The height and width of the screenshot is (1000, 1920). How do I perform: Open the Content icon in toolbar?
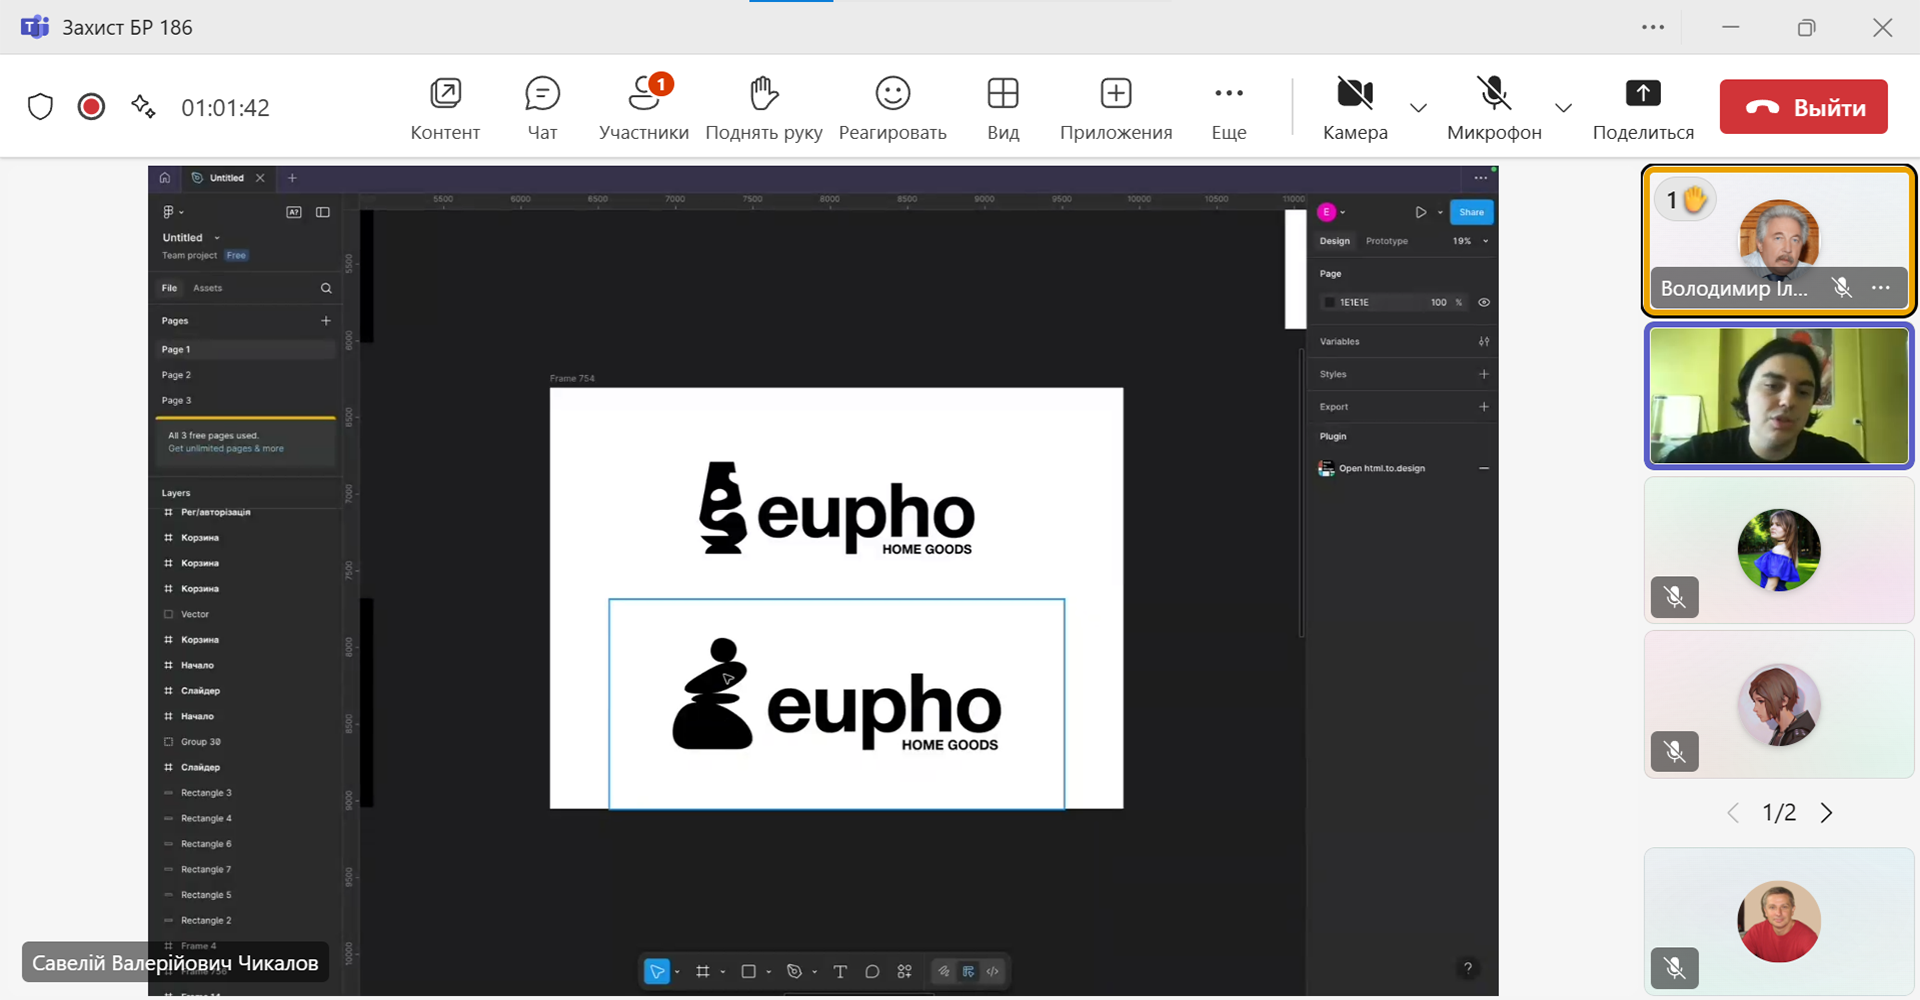pyautogui.click(x=445, y=95)
